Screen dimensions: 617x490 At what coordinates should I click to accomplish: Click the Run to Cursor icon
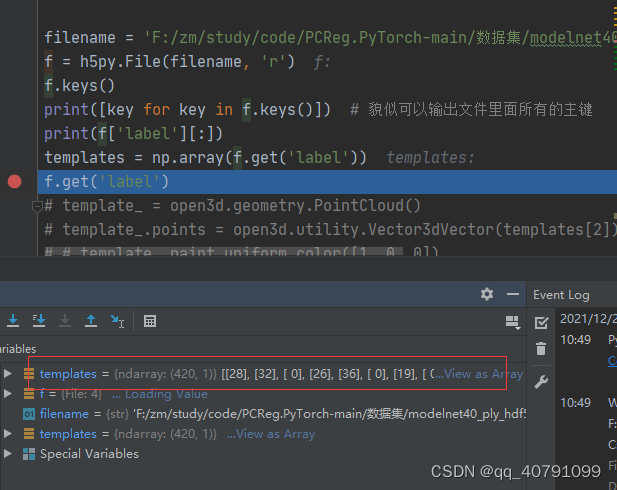click(x=117, y=321)
